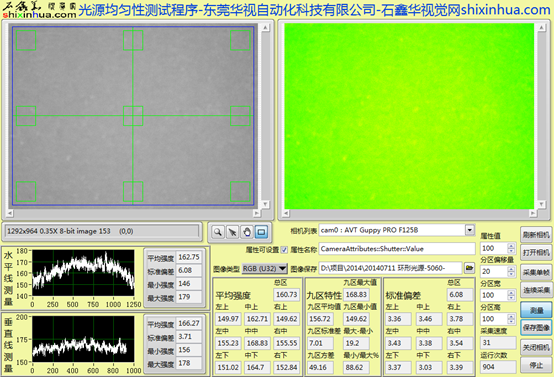
Task: Expand the 相机列表 camera dropdown
Action: point(470,230)
